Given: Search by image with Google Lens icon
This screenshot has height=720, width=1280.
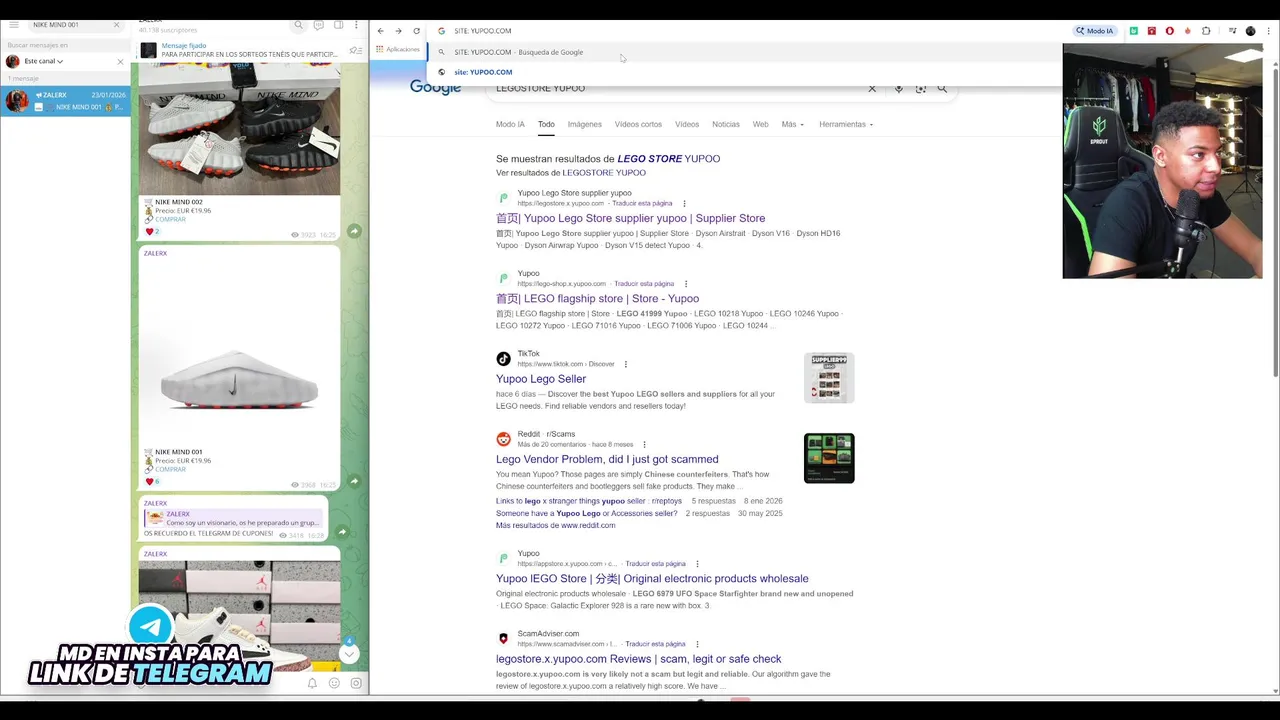Looking at the screenshot, I should tap(920, 88).
